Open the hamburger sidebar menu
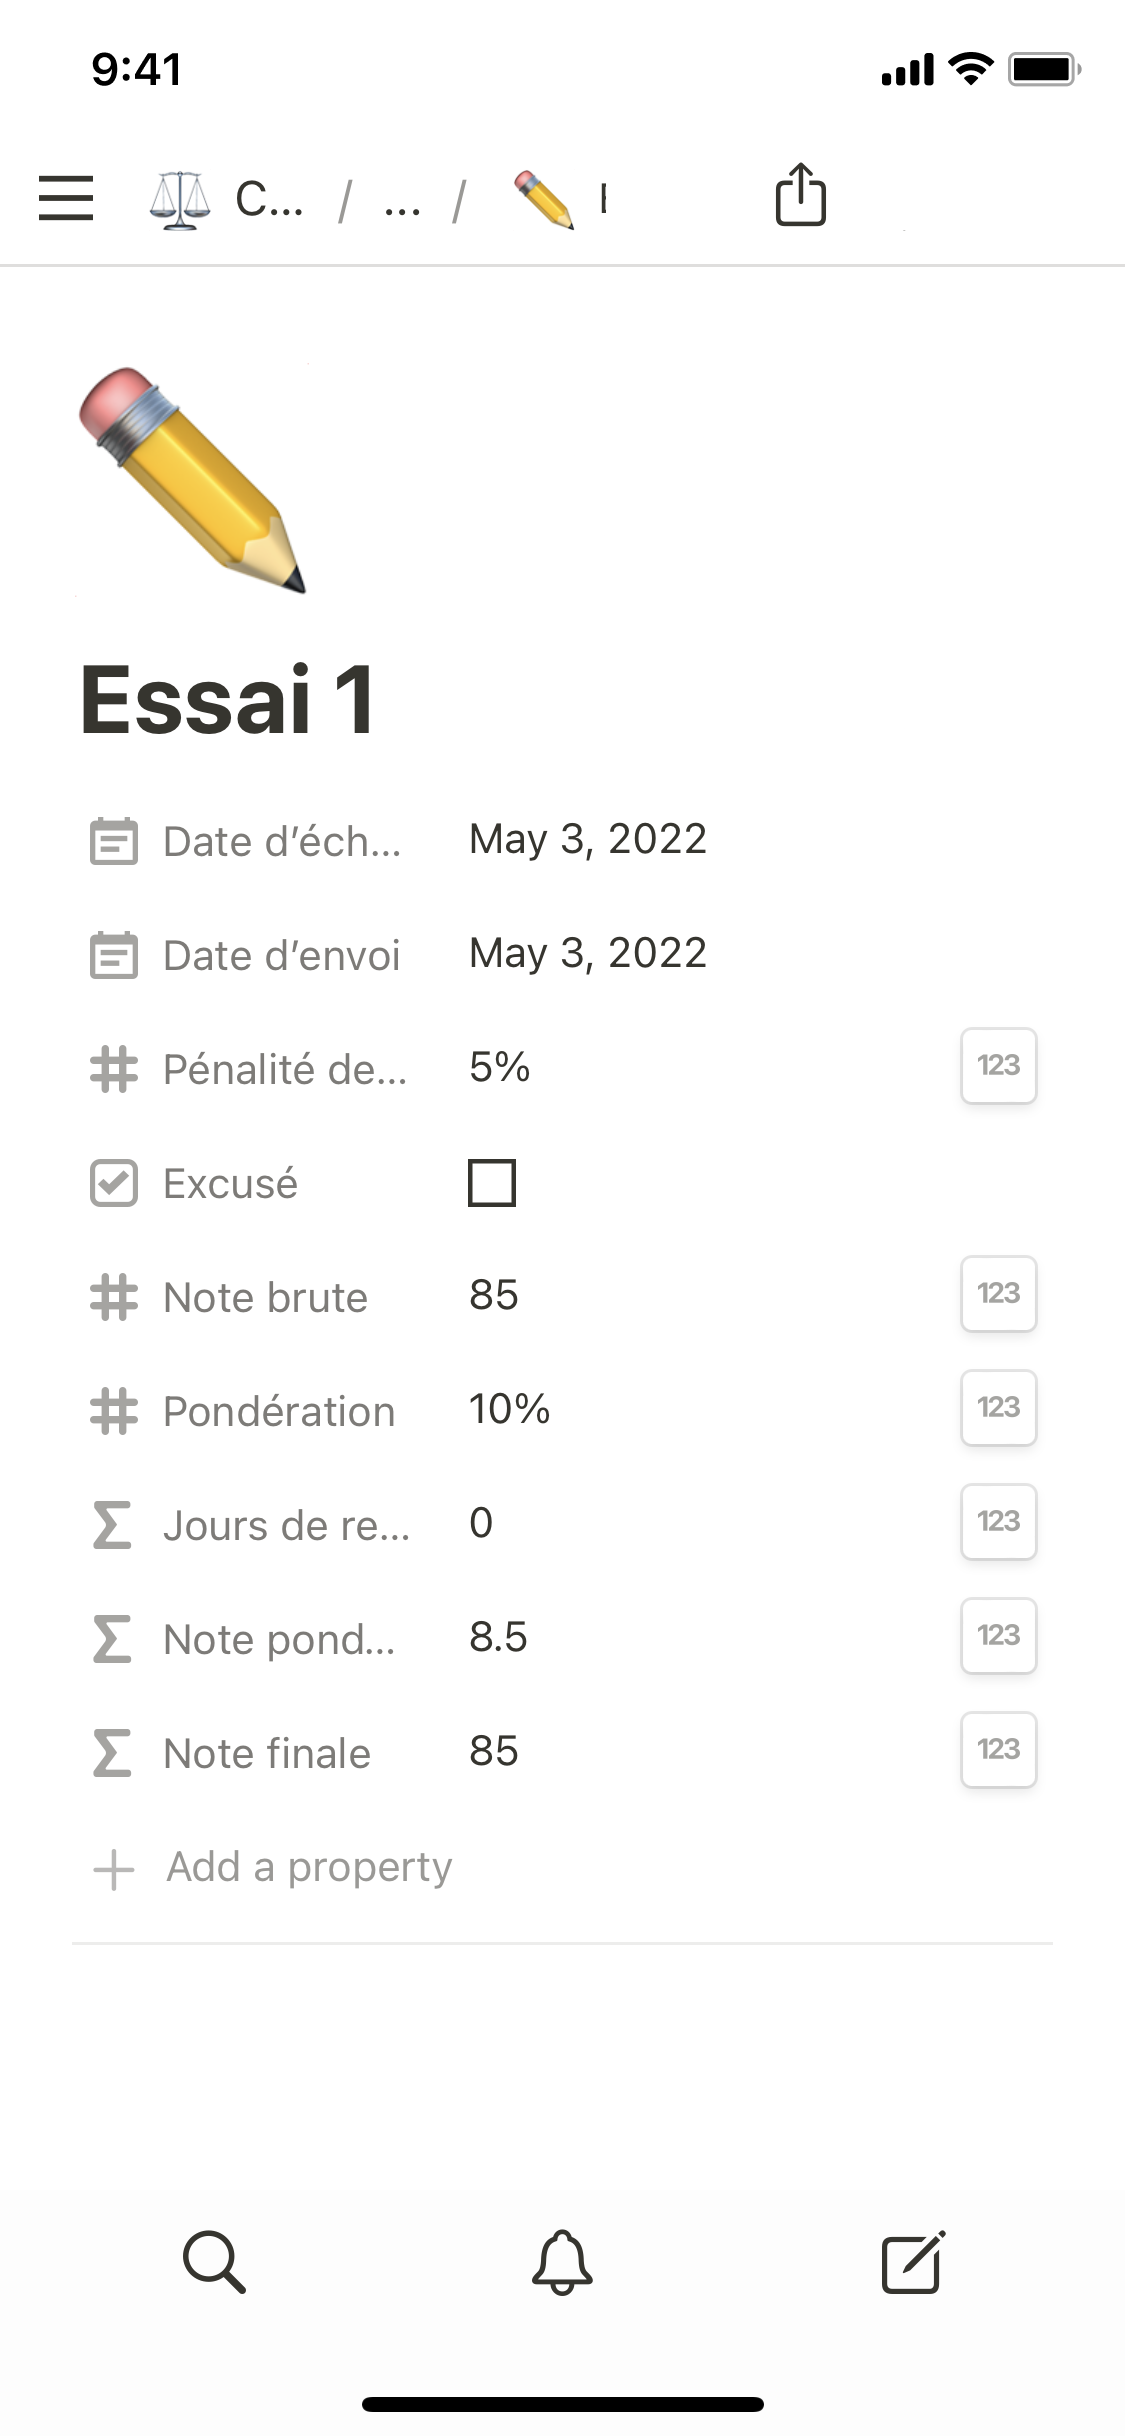1125x2436 pixels. [x=66, y=197]
